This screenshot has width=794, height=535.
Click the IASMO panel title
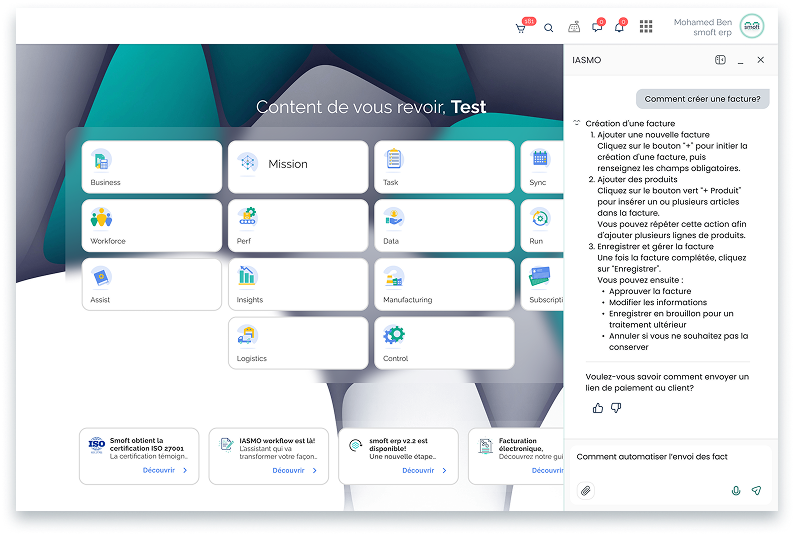click(x=586, y=60)
